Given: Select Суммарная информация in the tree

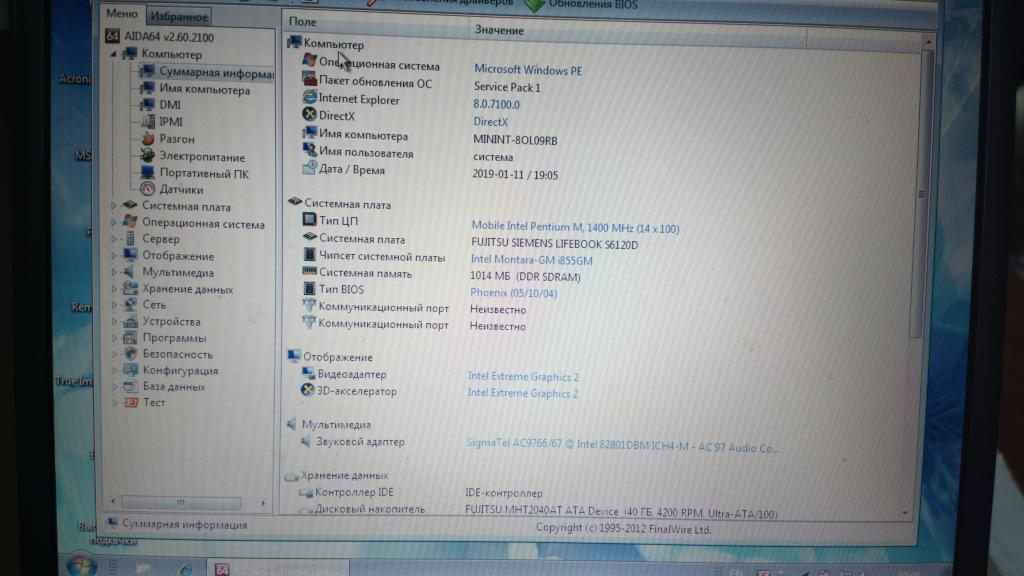Looking at the screenshot, I should [216, 73].
